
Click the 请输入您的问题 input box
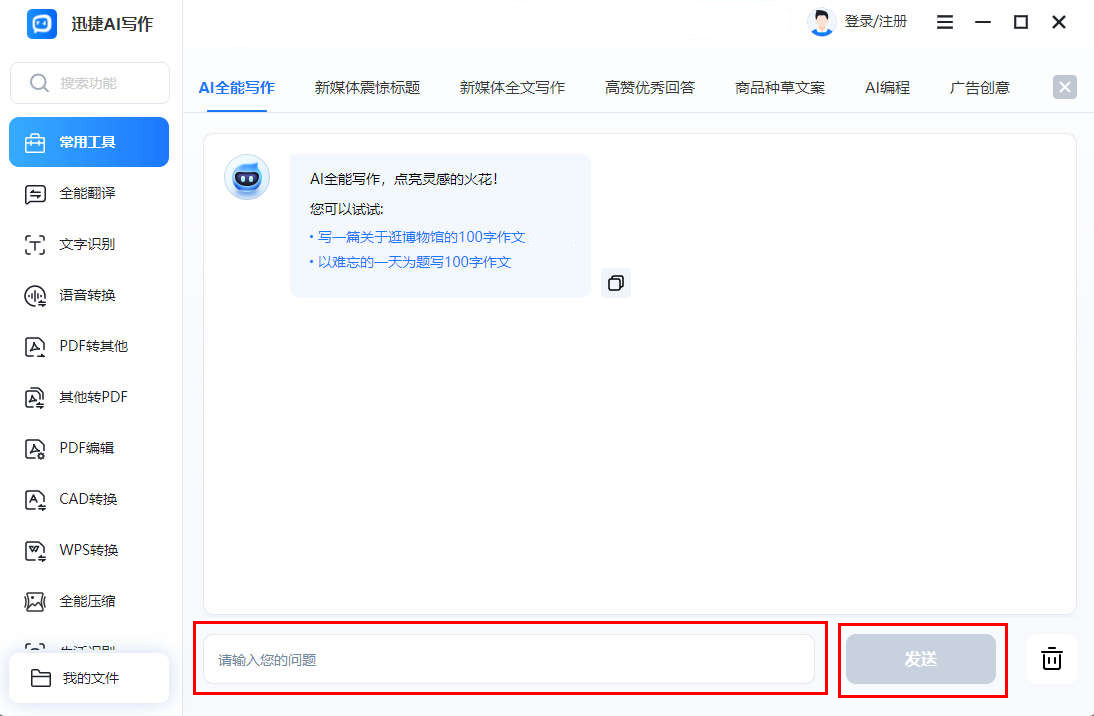pos(509,659)
